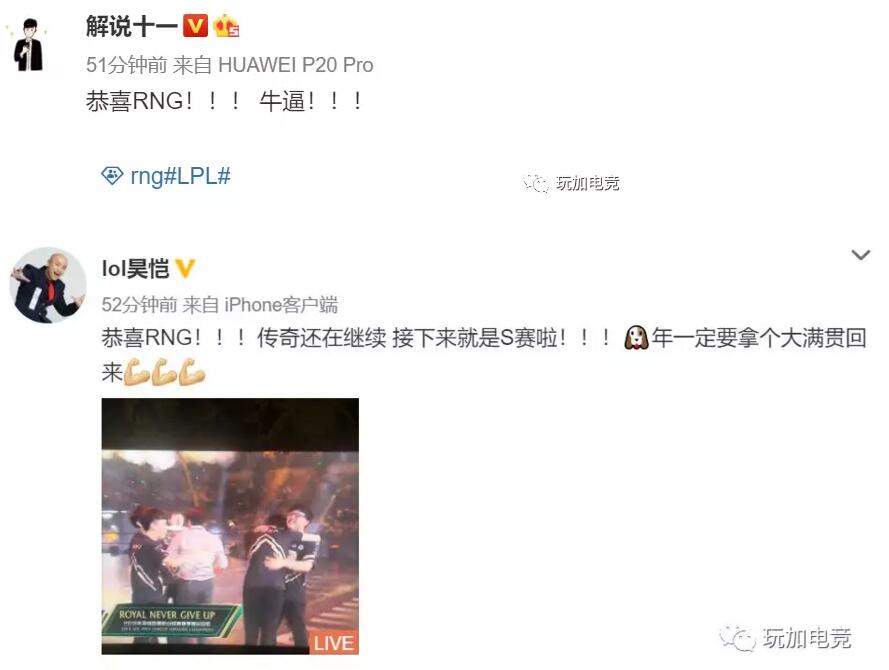Open the profile avatar of 解说十一
The height and width of the screenshot is (670, 889).
pyautogui.click(x=27, y=44)
